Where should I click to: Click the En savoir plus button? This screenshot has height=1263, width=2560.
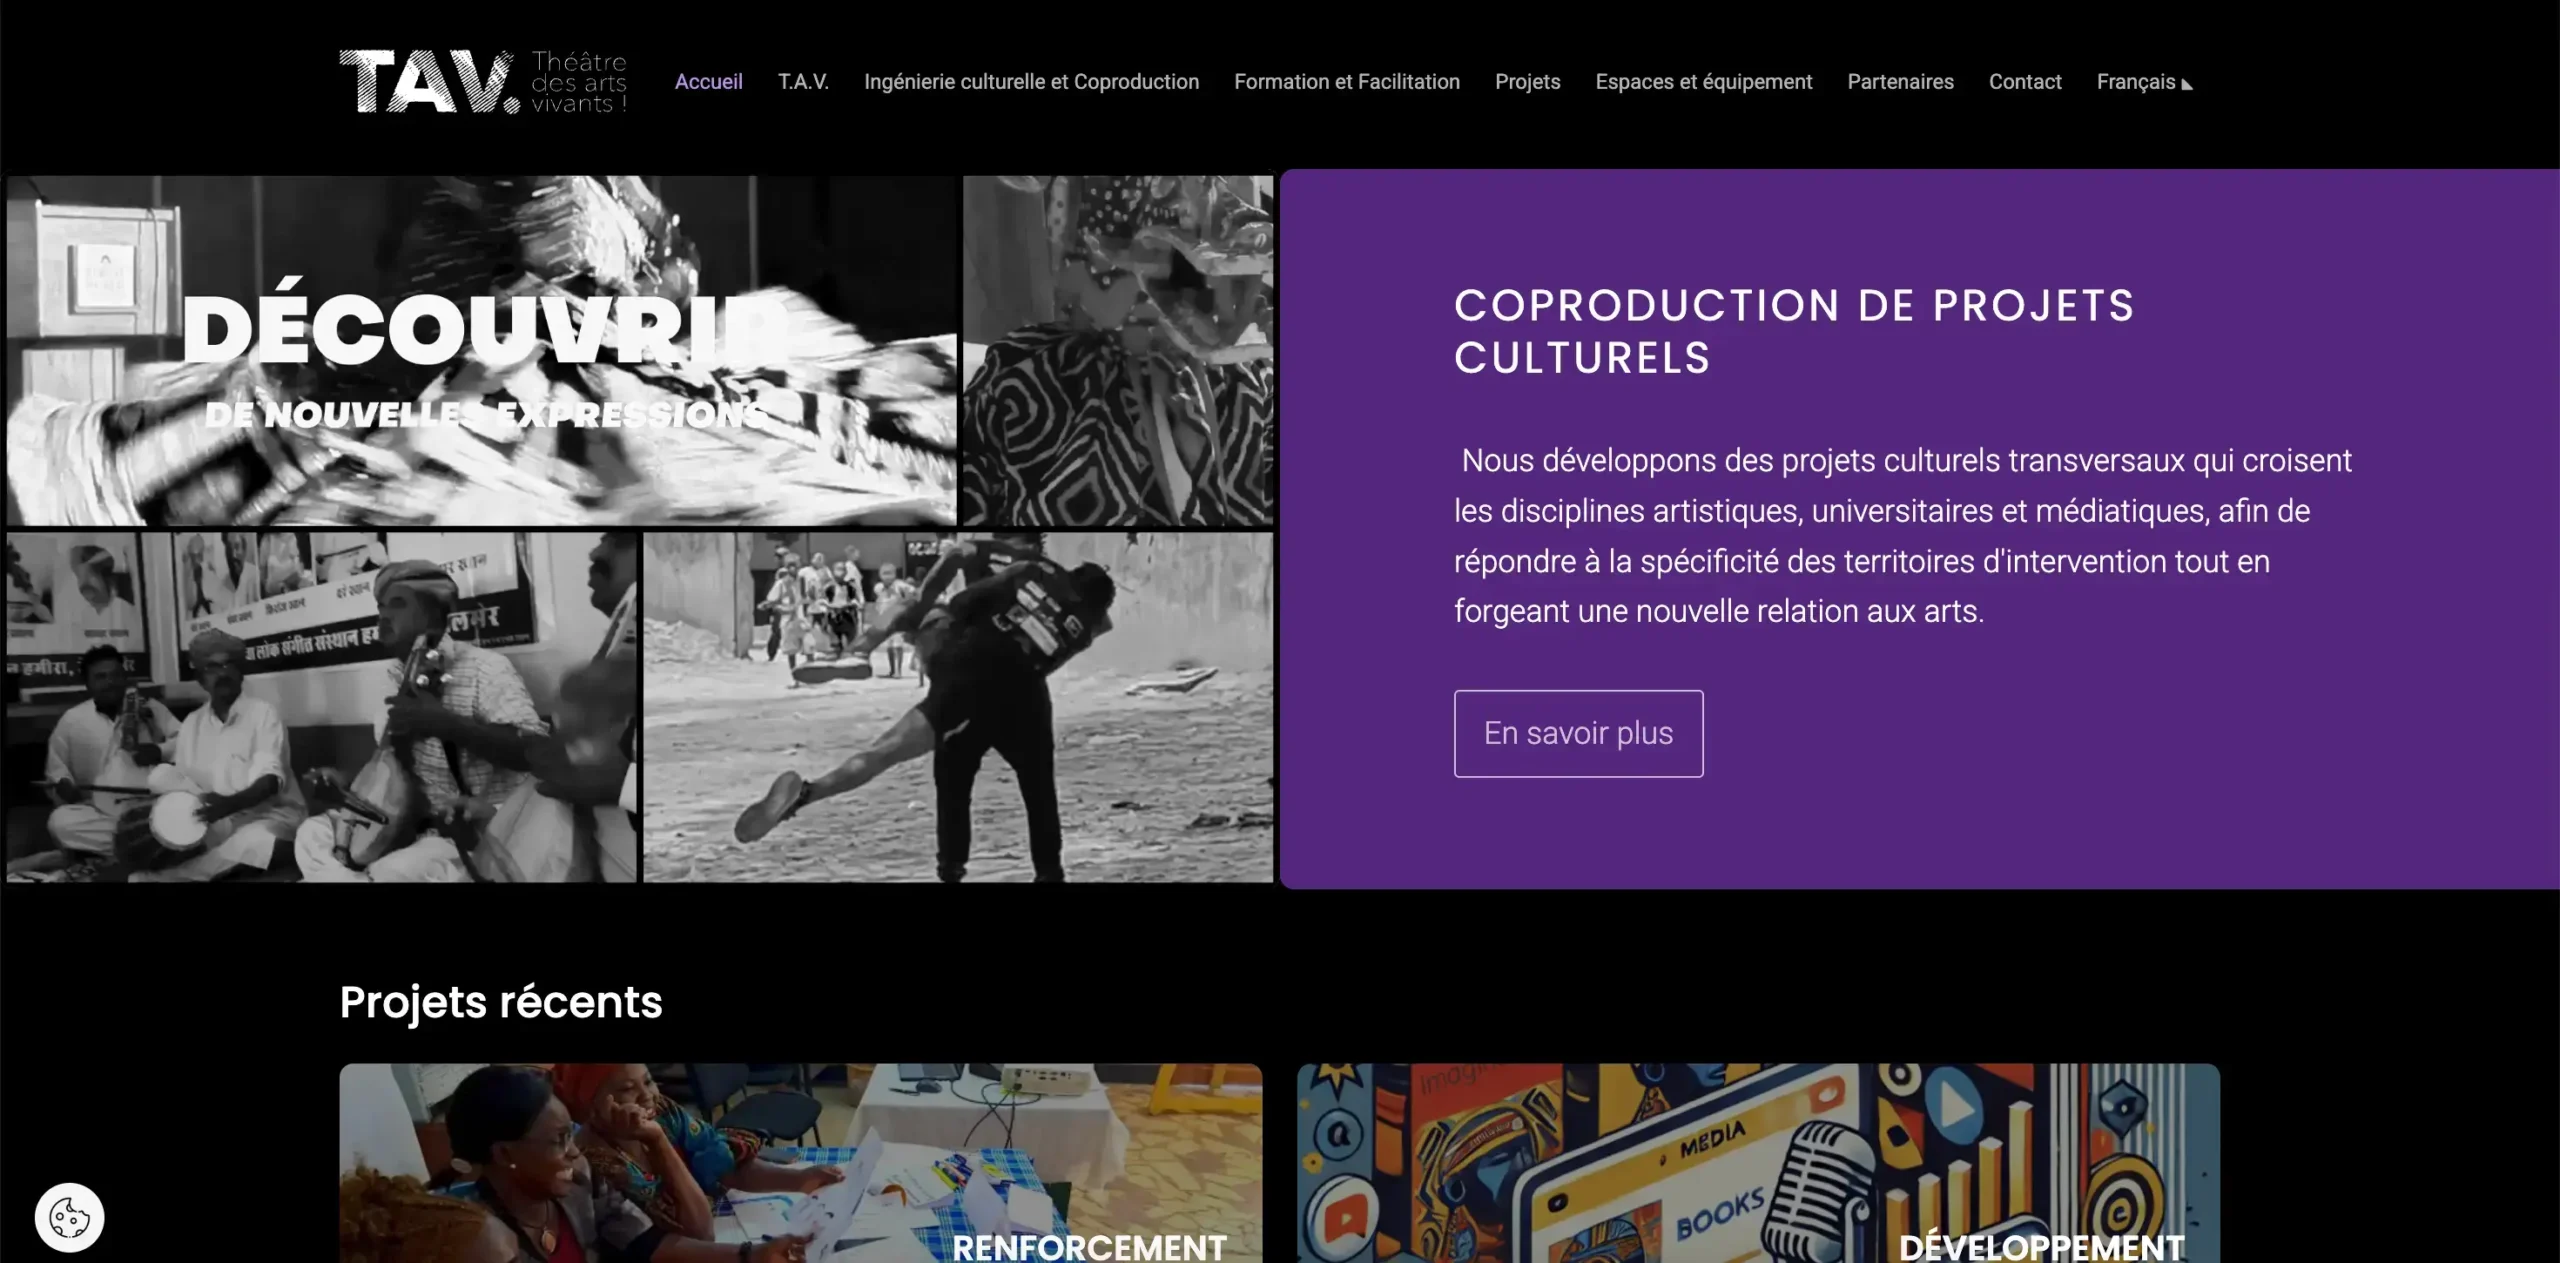pyautogui.click(x=1578, y=733)
